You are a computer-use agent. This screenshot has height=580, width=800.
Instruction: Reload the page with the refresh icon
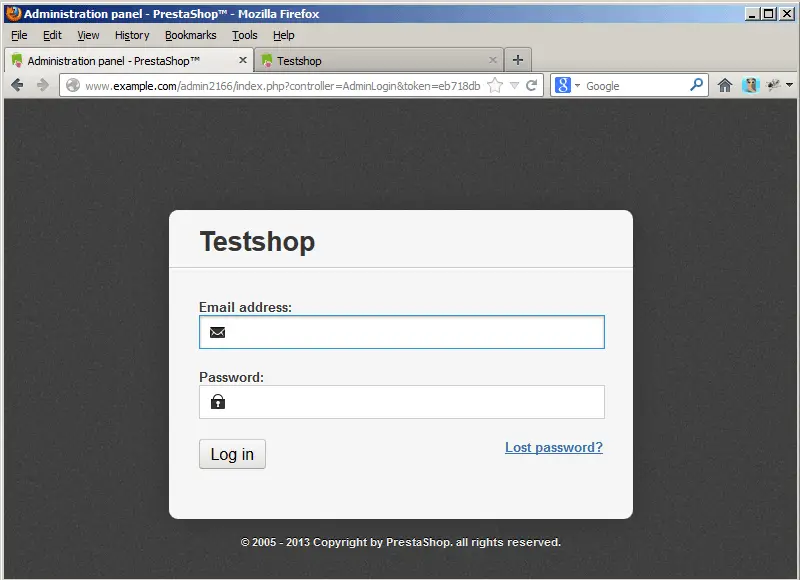click(532, 85)
